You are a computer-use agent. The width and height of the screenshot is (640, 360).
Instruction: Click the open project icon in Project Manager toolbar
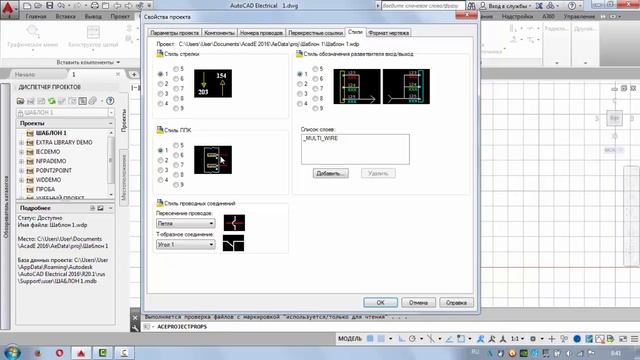pos(20,101)
